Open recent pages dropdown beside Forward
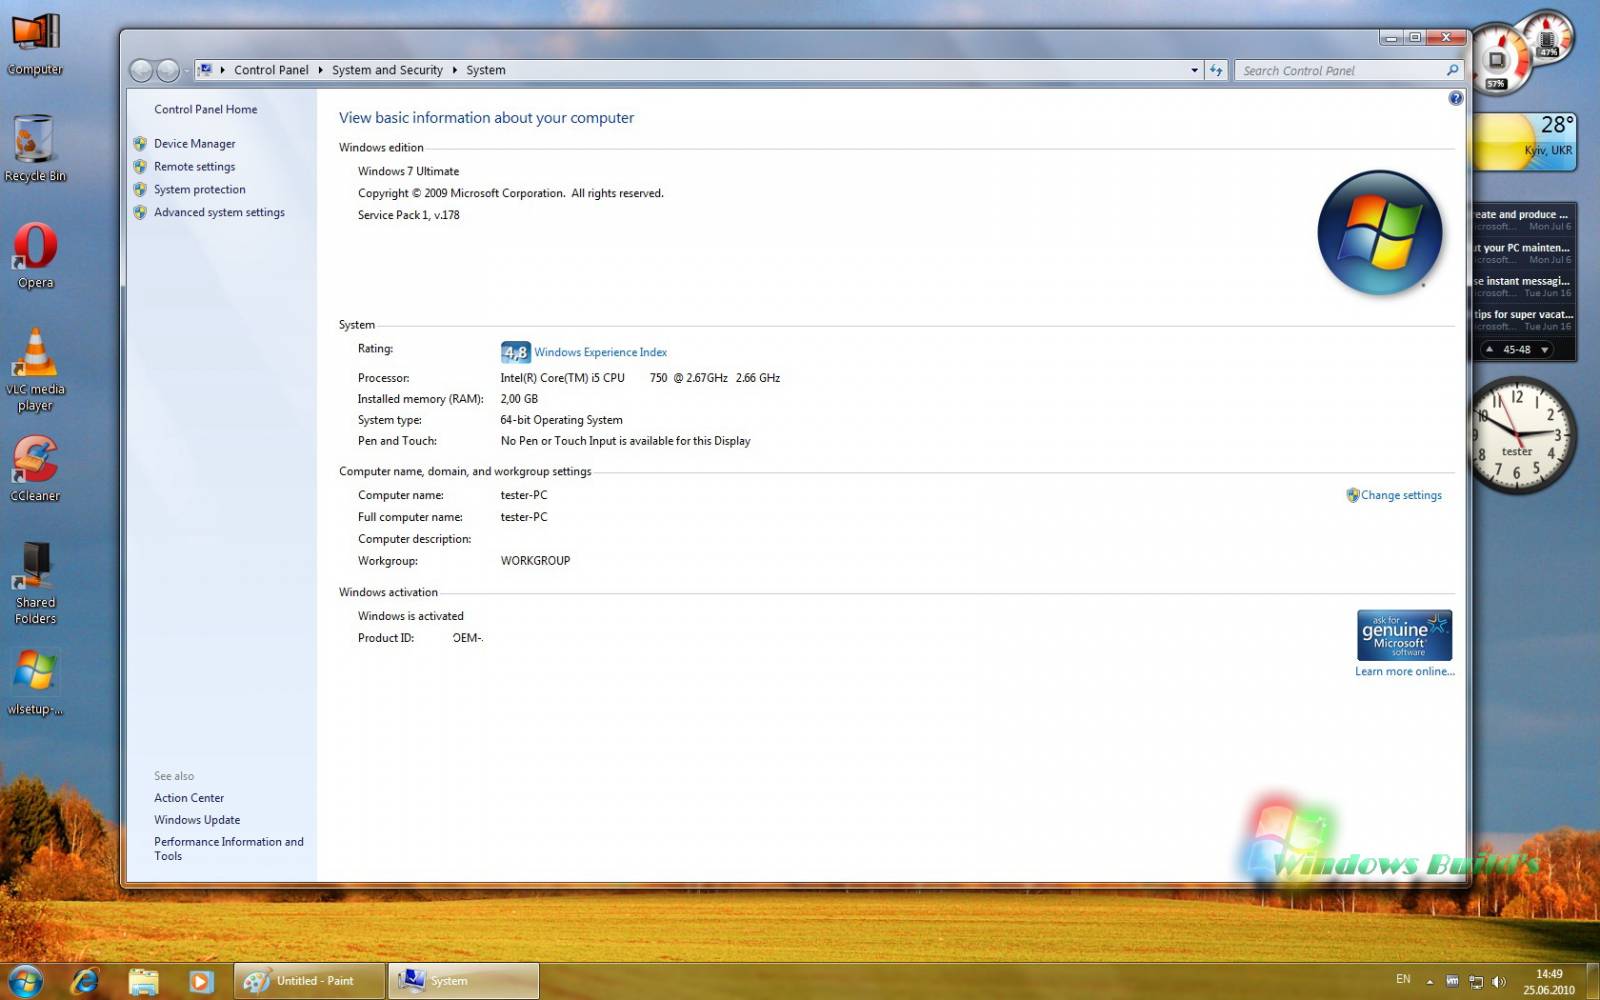Viewport: 1600px width, 1000px height. pyautogui.click(x=186, y=71)
